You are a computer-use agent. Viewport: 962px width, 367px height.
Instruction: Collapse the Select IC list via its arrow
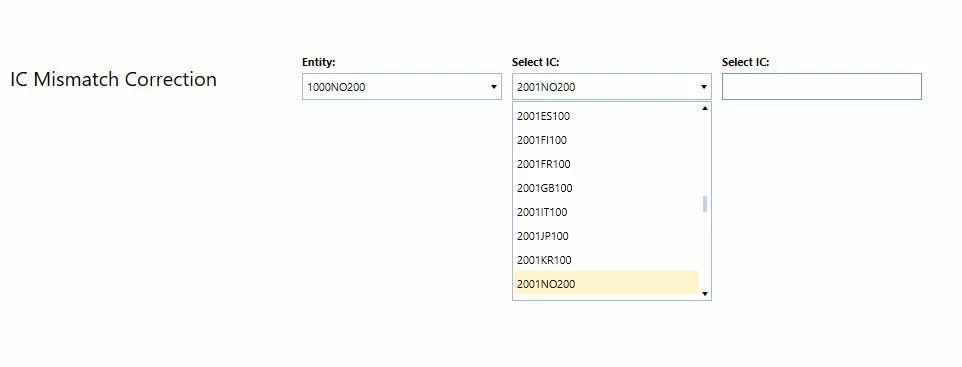pos(704,87)
